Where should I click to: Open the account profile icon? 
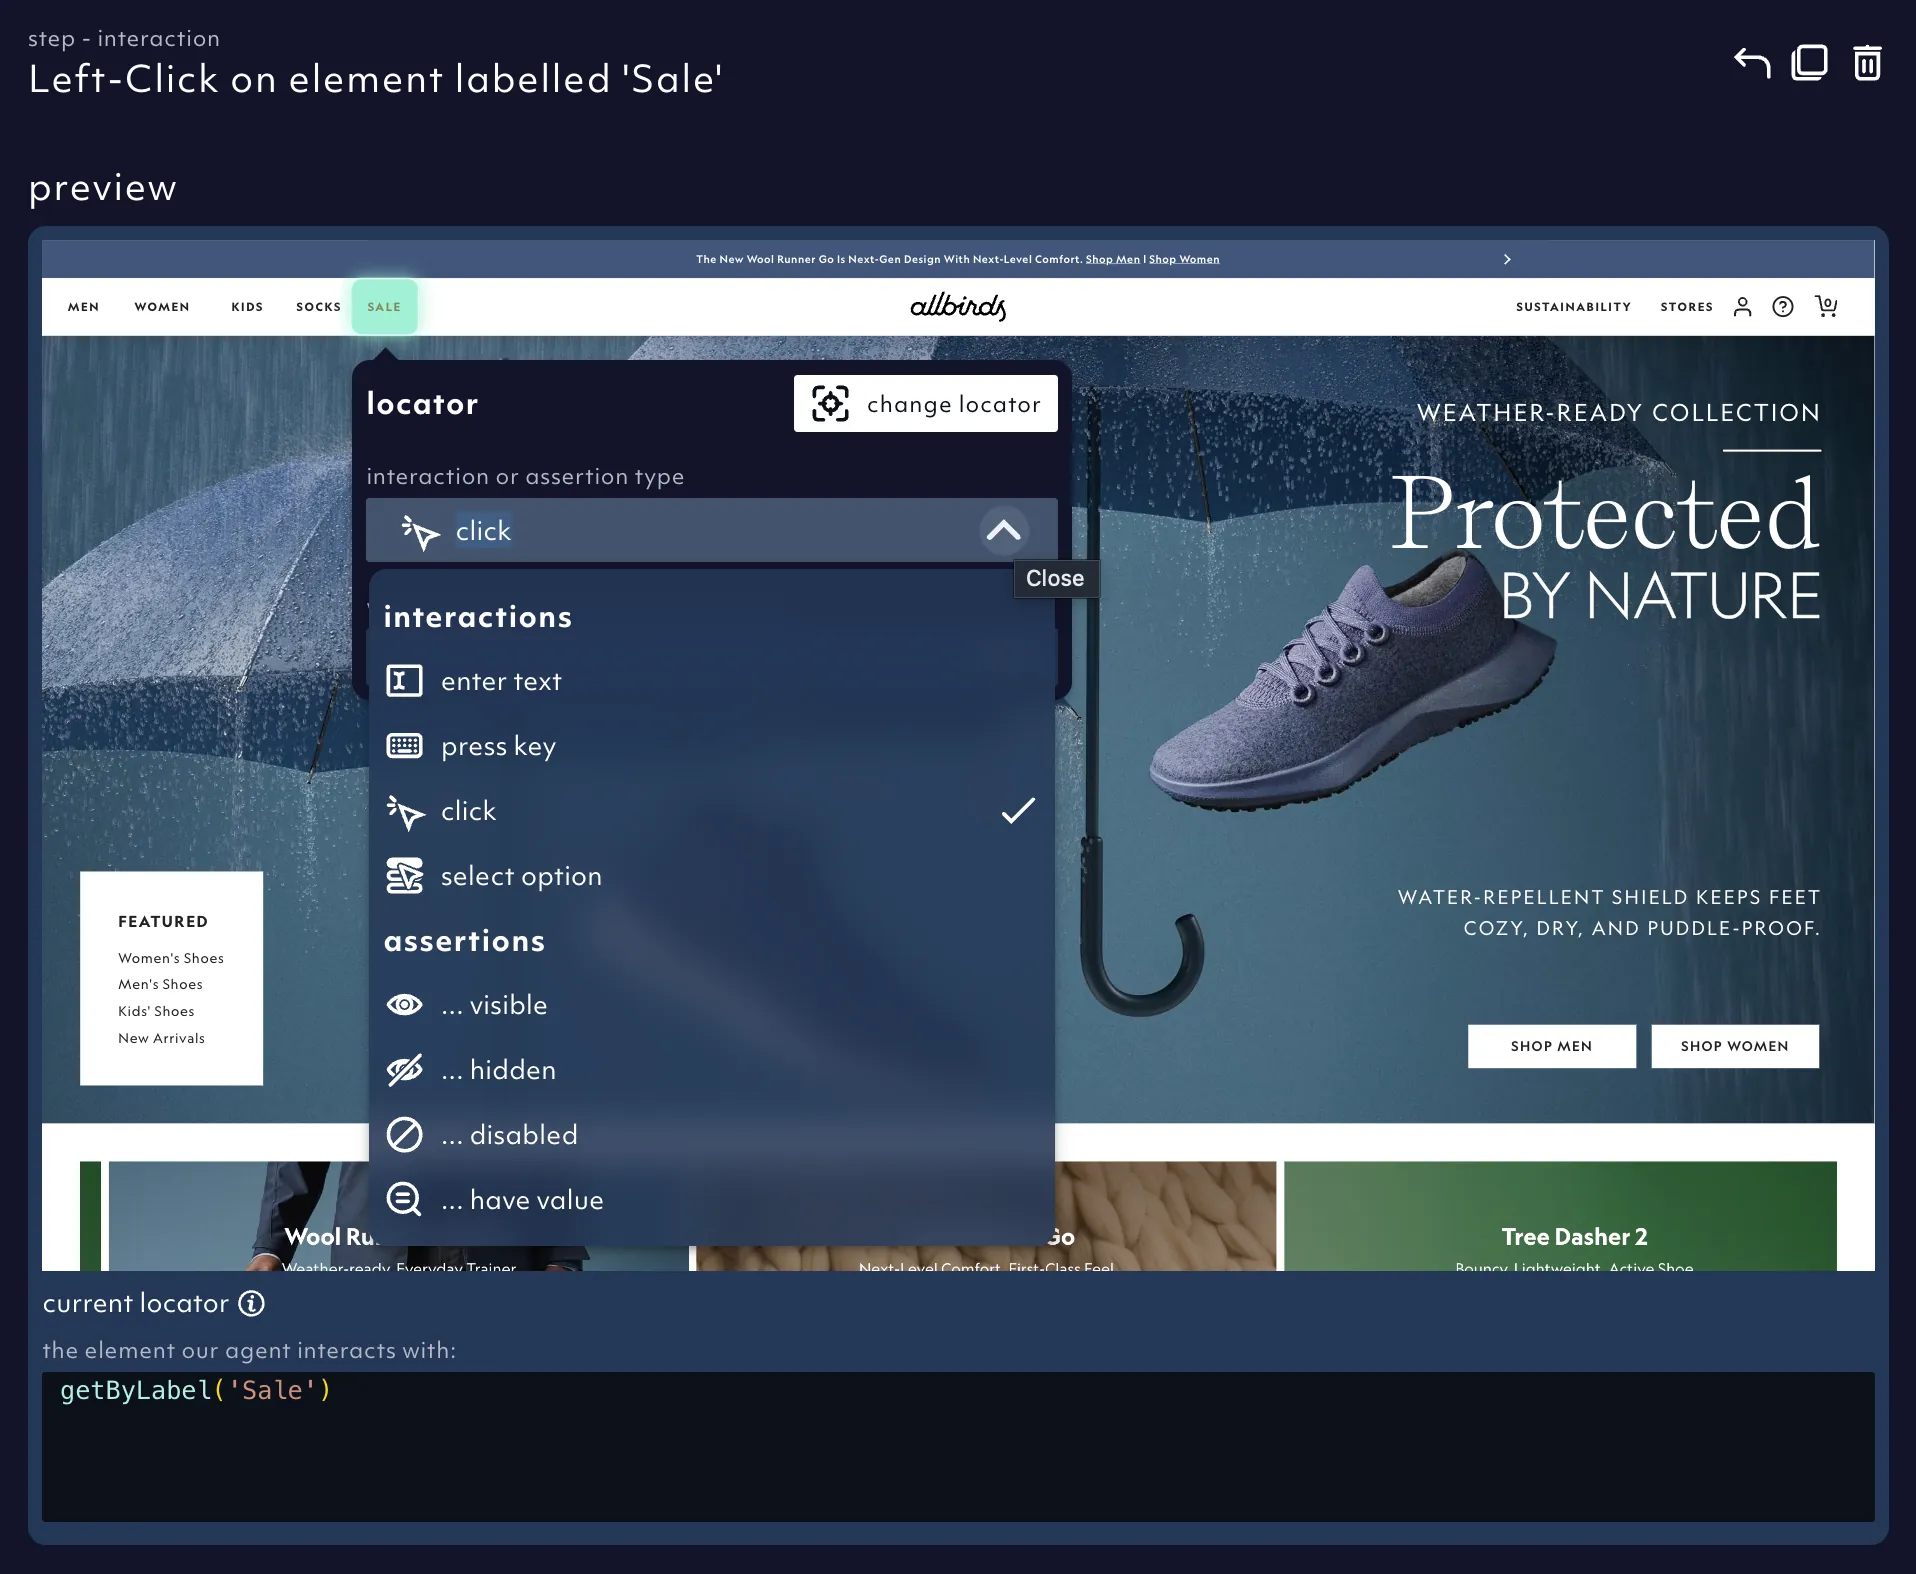point(1742,307)
